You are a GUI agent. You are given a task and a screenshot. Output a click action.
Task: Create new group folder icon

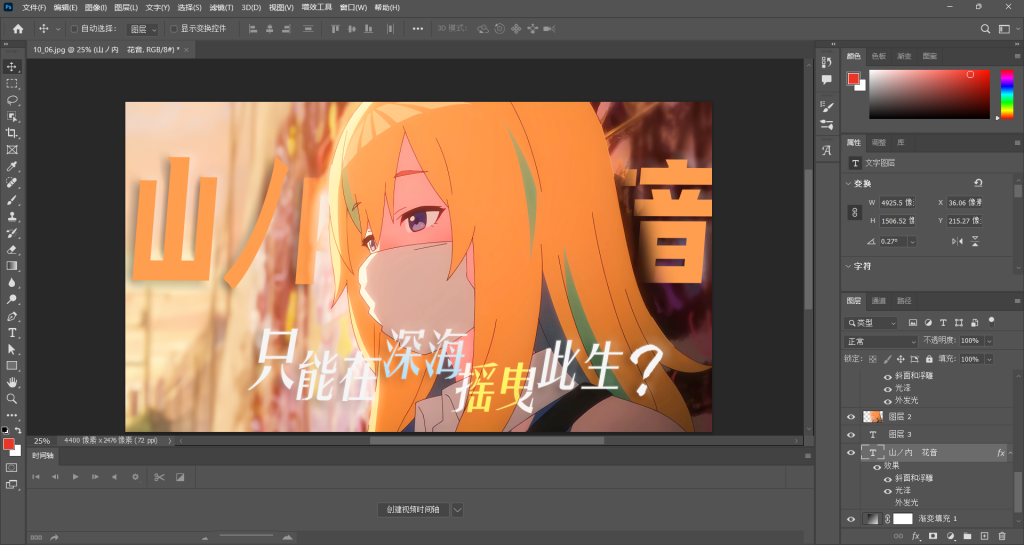coord(967,536)
